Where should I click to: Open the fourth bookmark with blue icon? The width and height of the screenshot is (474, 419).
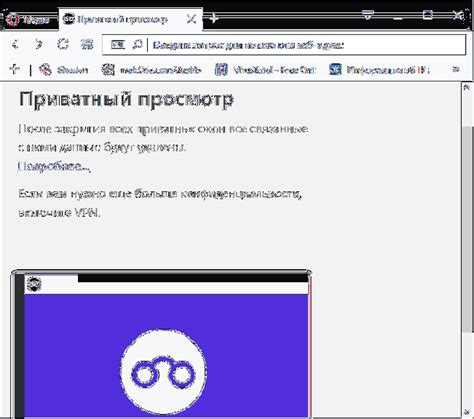pyautogui.click(x=379, y=70)
